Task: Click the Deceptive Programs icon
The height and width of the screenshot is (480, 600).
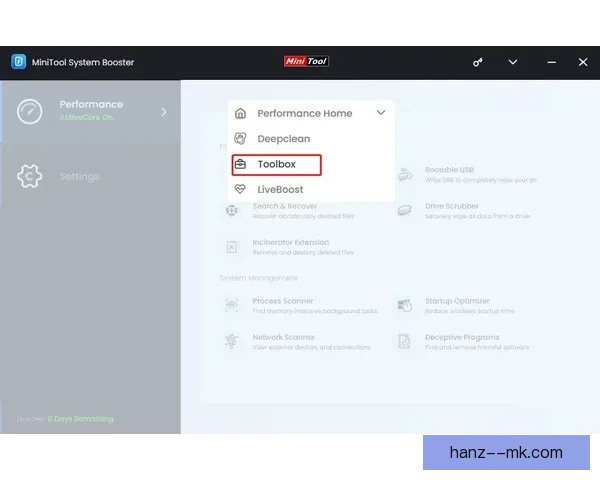Action: pos(404,341)
